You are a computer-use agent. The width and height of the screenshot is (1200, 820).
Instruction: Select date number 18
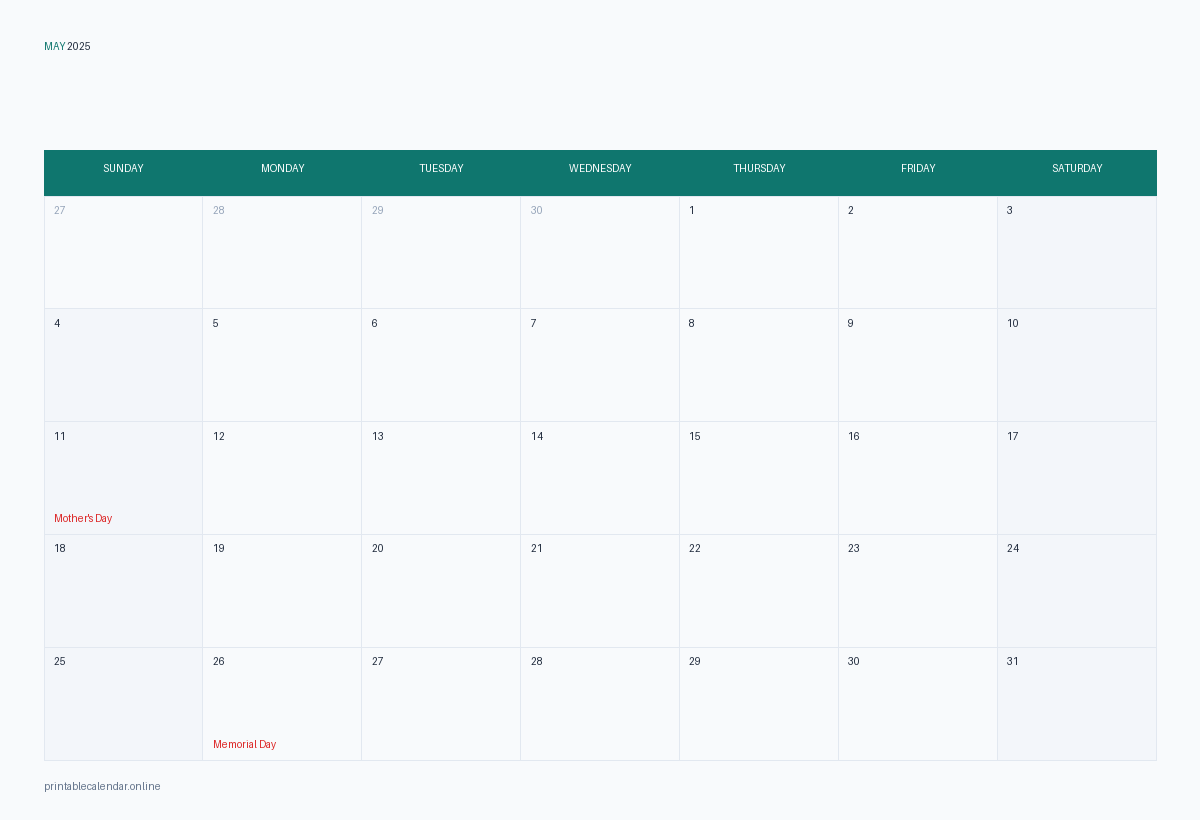click(x=60, y=549)
